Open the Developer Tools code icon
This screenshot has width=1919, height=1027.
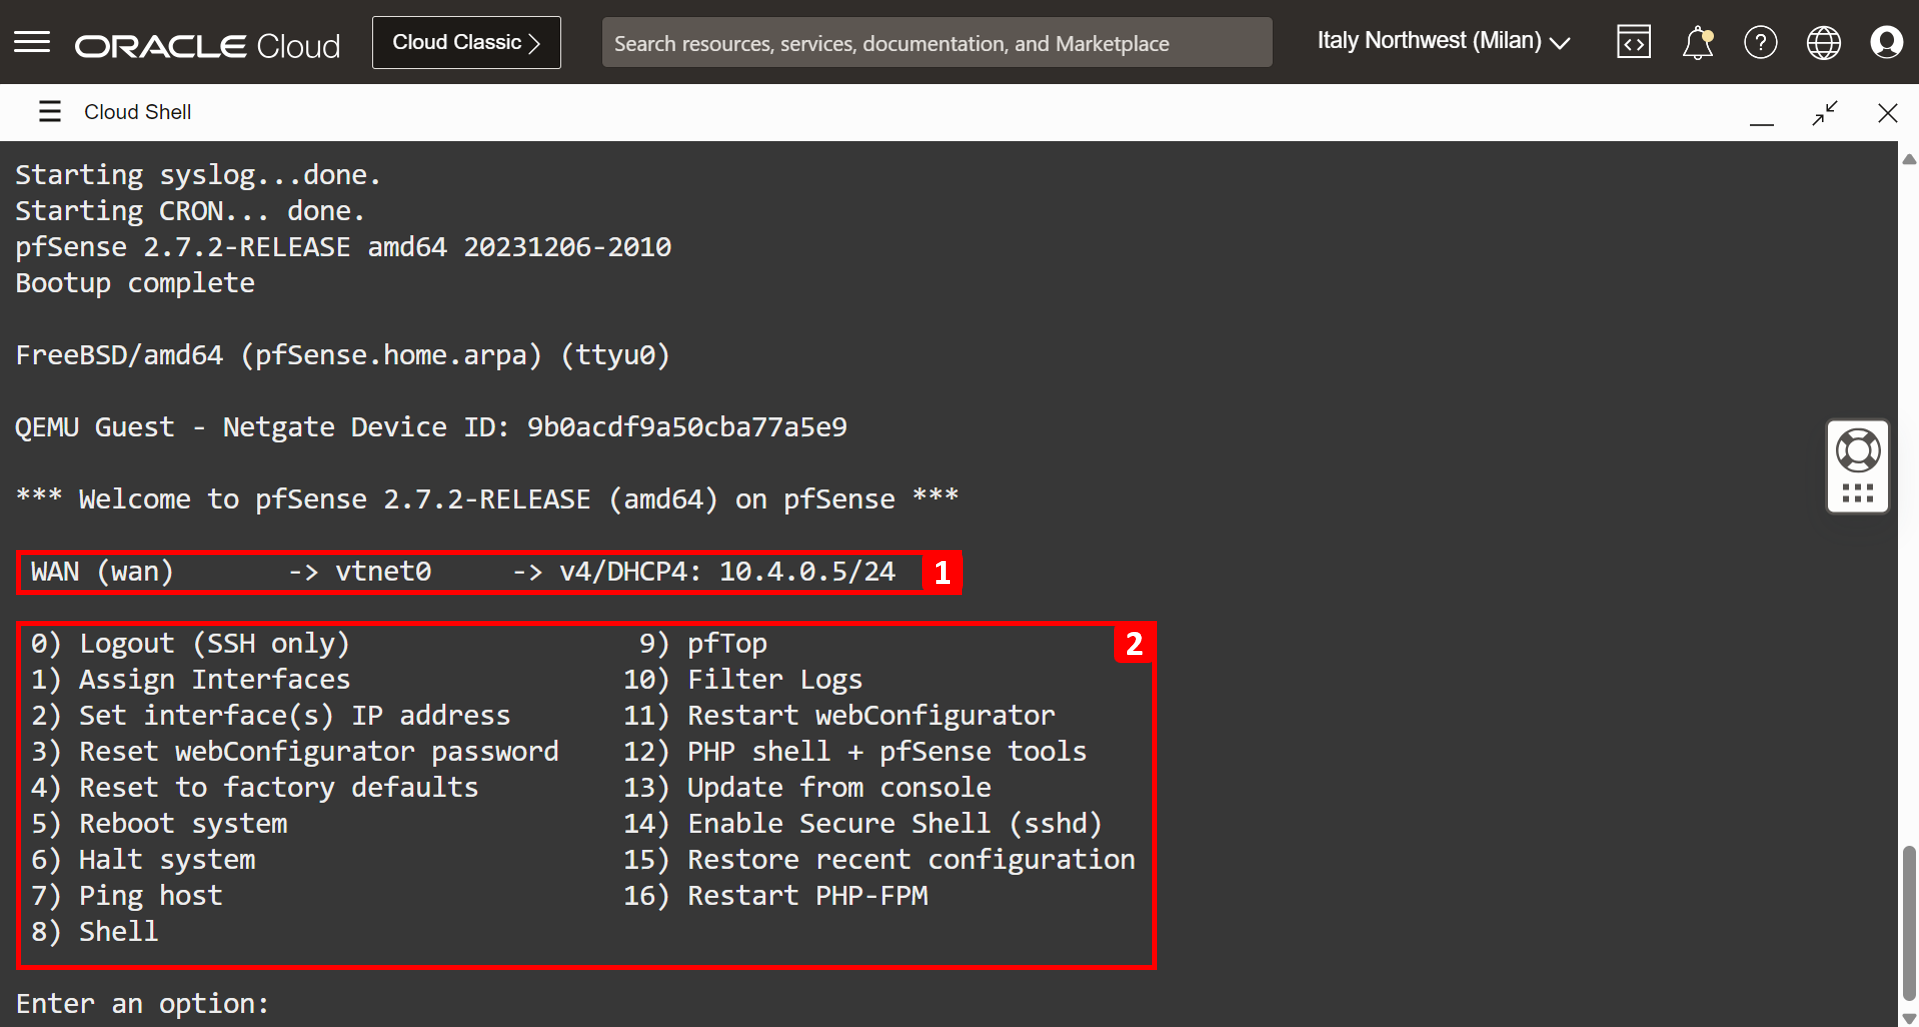pos(1634,42)
